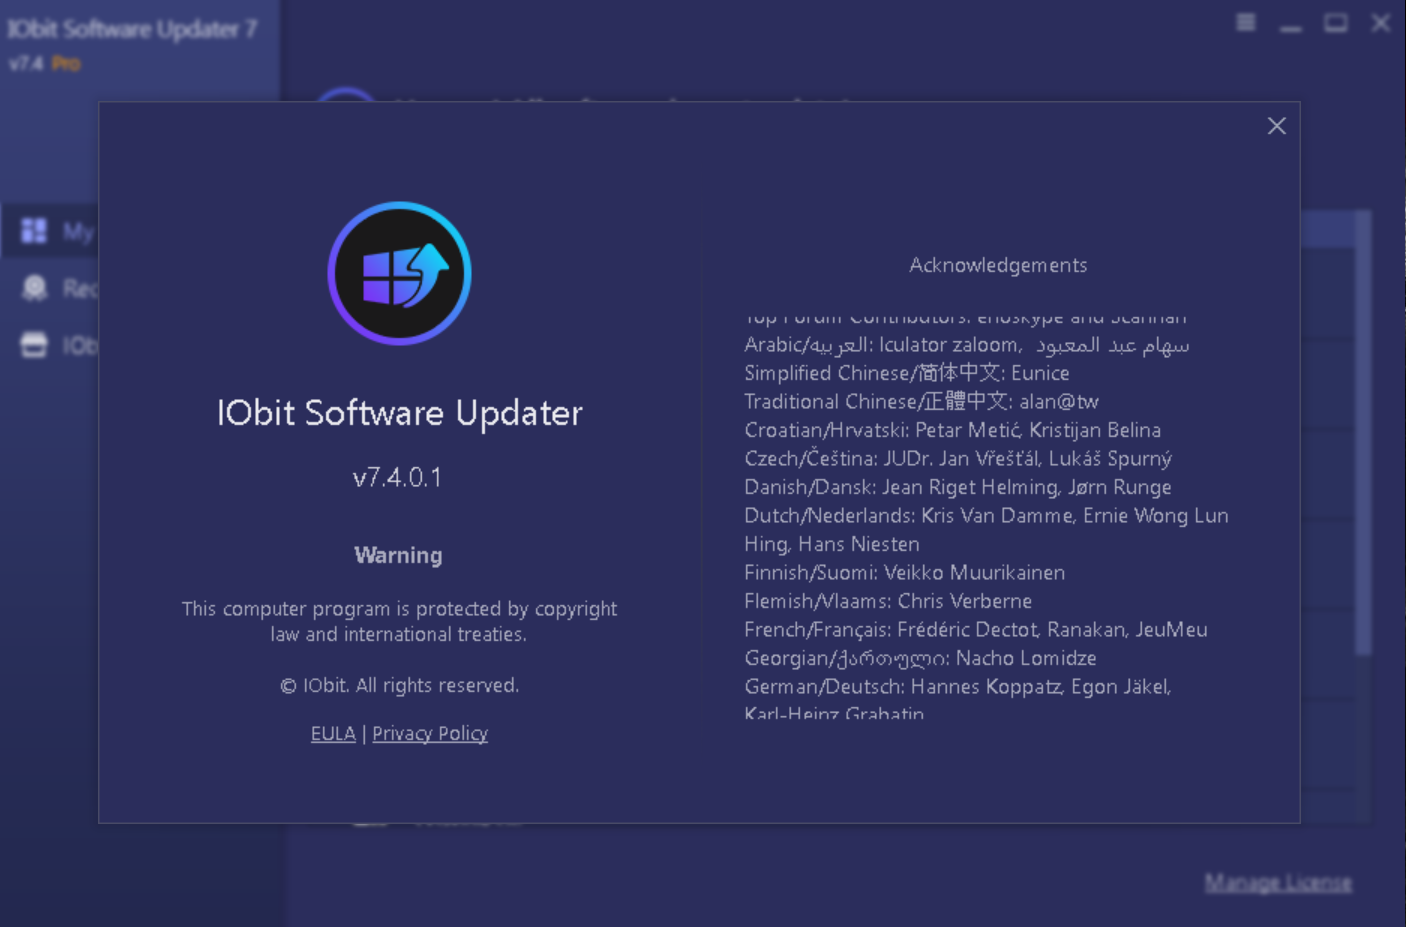Select the My Software sidebar tab icon
The height and width of the screenshot is (927, 1406).
click(x=34, y=231)
